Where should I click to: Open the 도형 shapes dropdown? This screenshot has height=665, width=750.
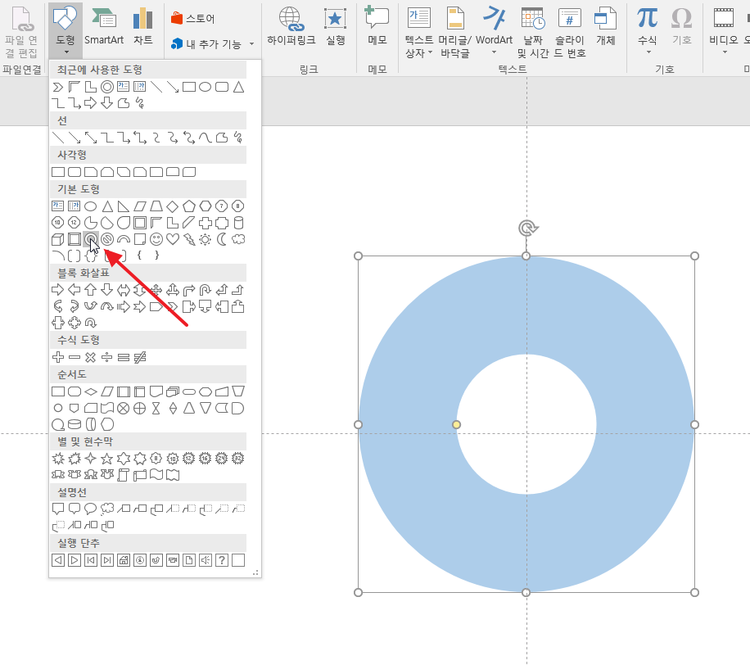(66, 30)
